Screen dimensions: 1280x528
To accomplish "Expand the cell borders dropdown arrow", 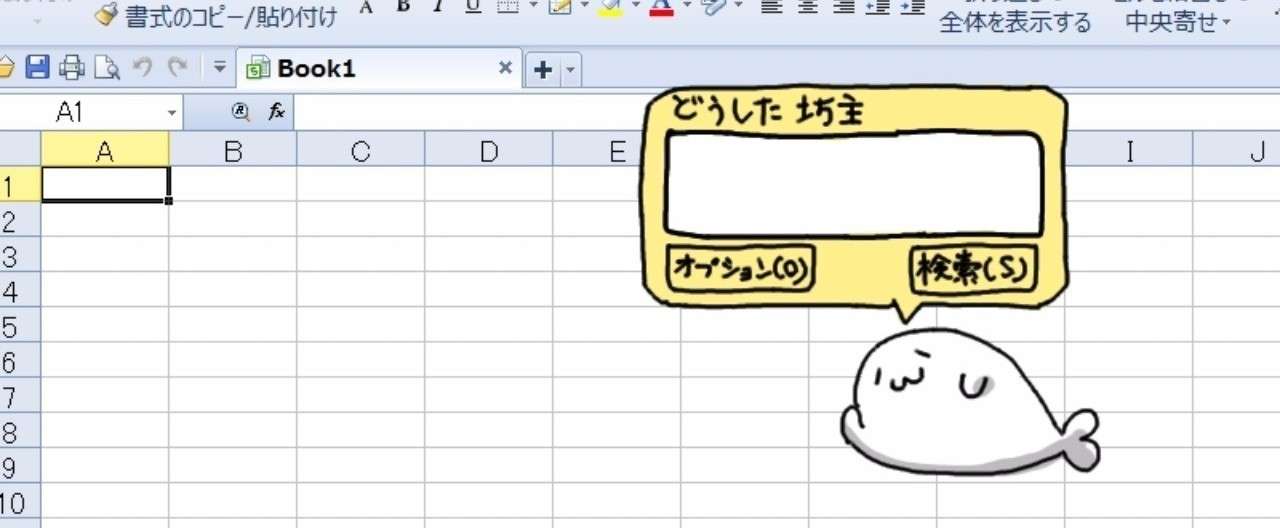I will coord(532,6).
